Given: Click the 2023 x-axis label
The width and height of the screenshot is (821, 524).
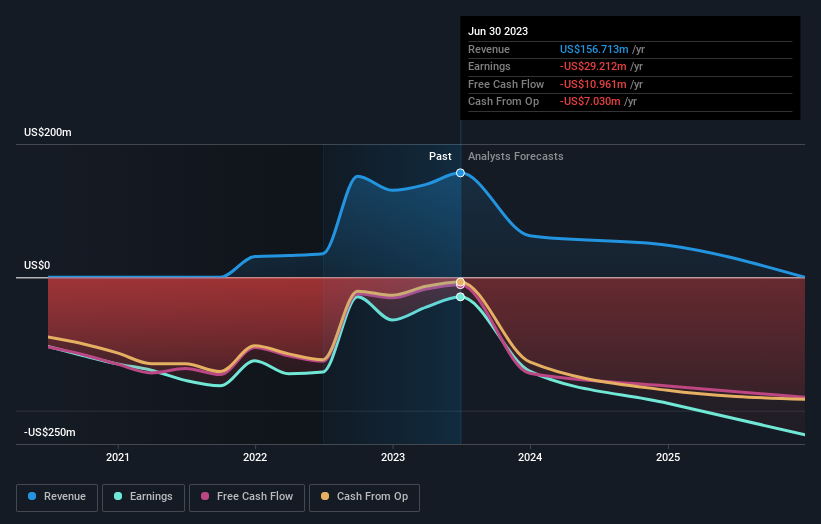Looking at the screenshot, I should (x=393, y=457).
